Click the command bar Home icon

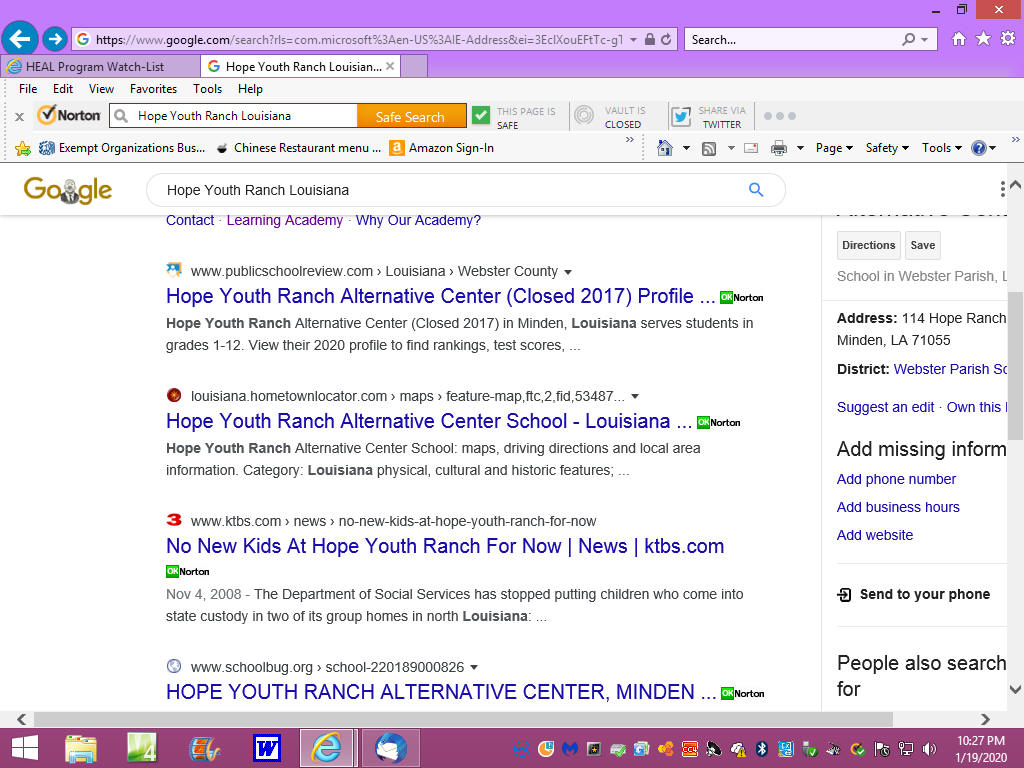[665, 148]
